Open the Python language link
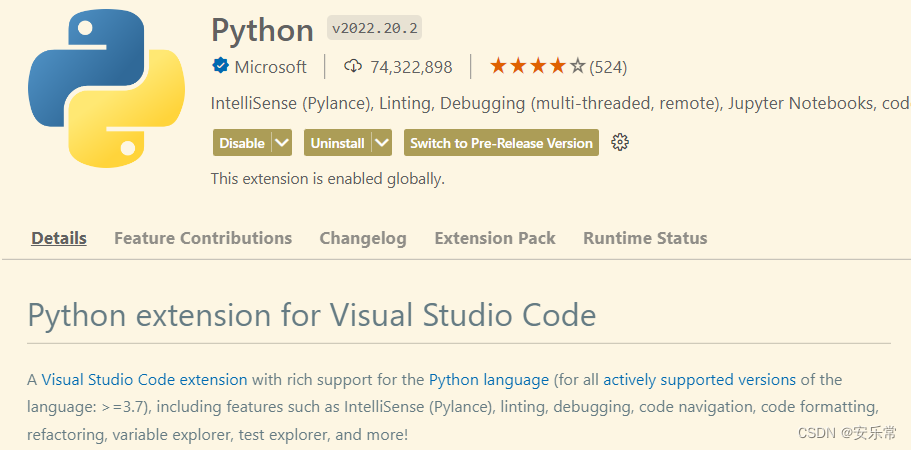The image size is (911, 450). [489, 380]
